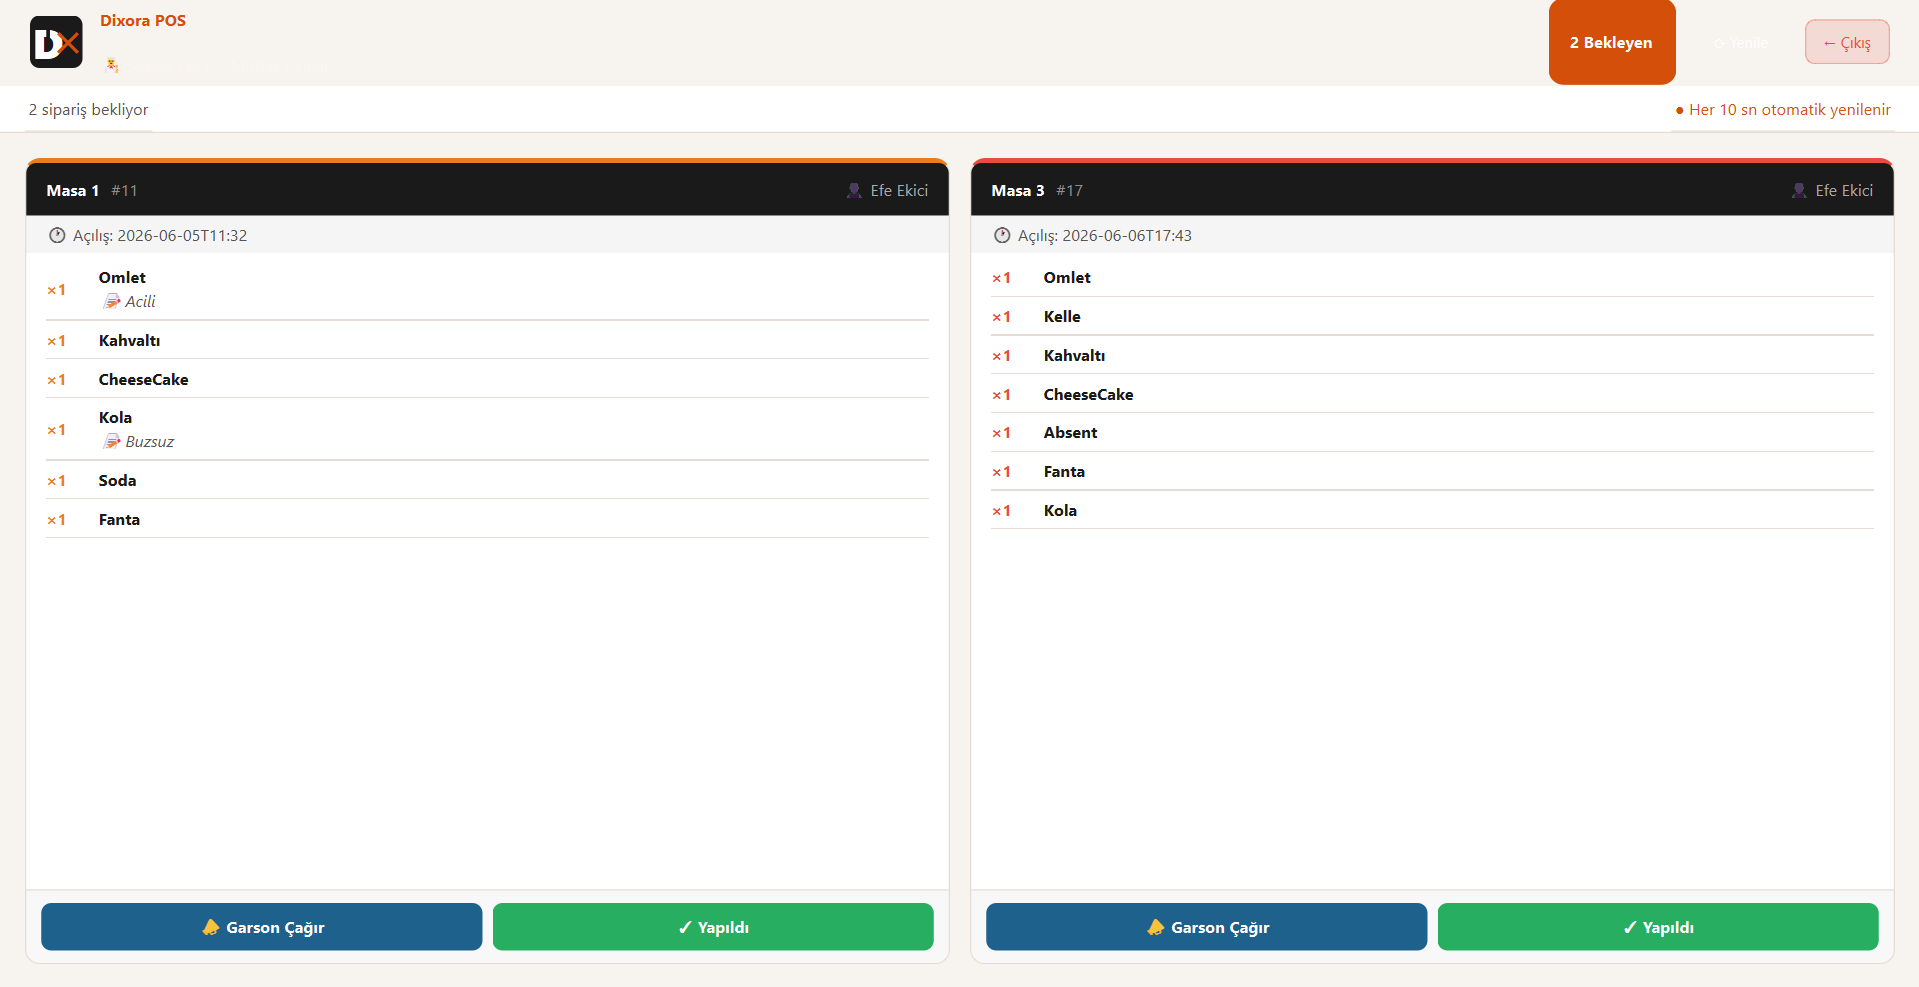The height and width of the screenshot is (987, 1919).
Task: Call the waiter for Masa 3
Action: pos(1207,927)
